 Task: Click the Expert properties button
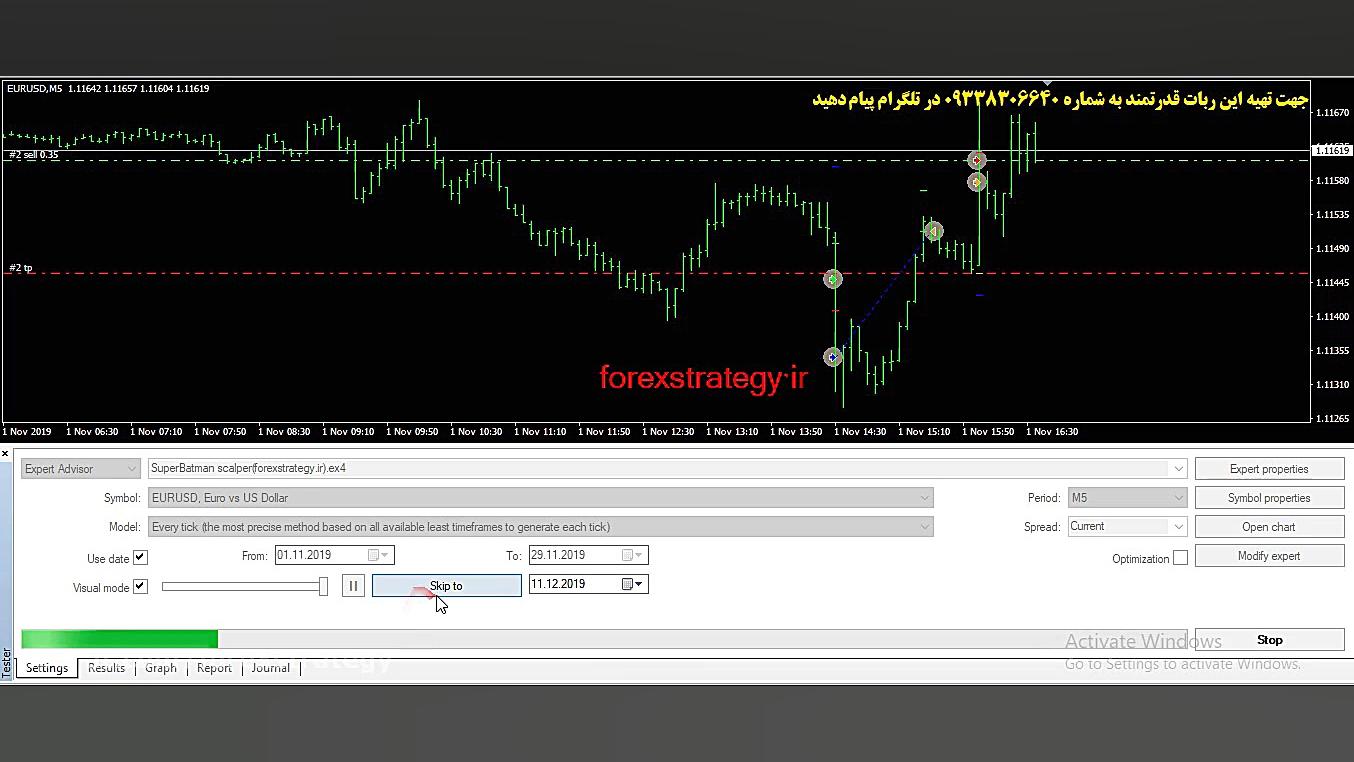click(1269, 469)
